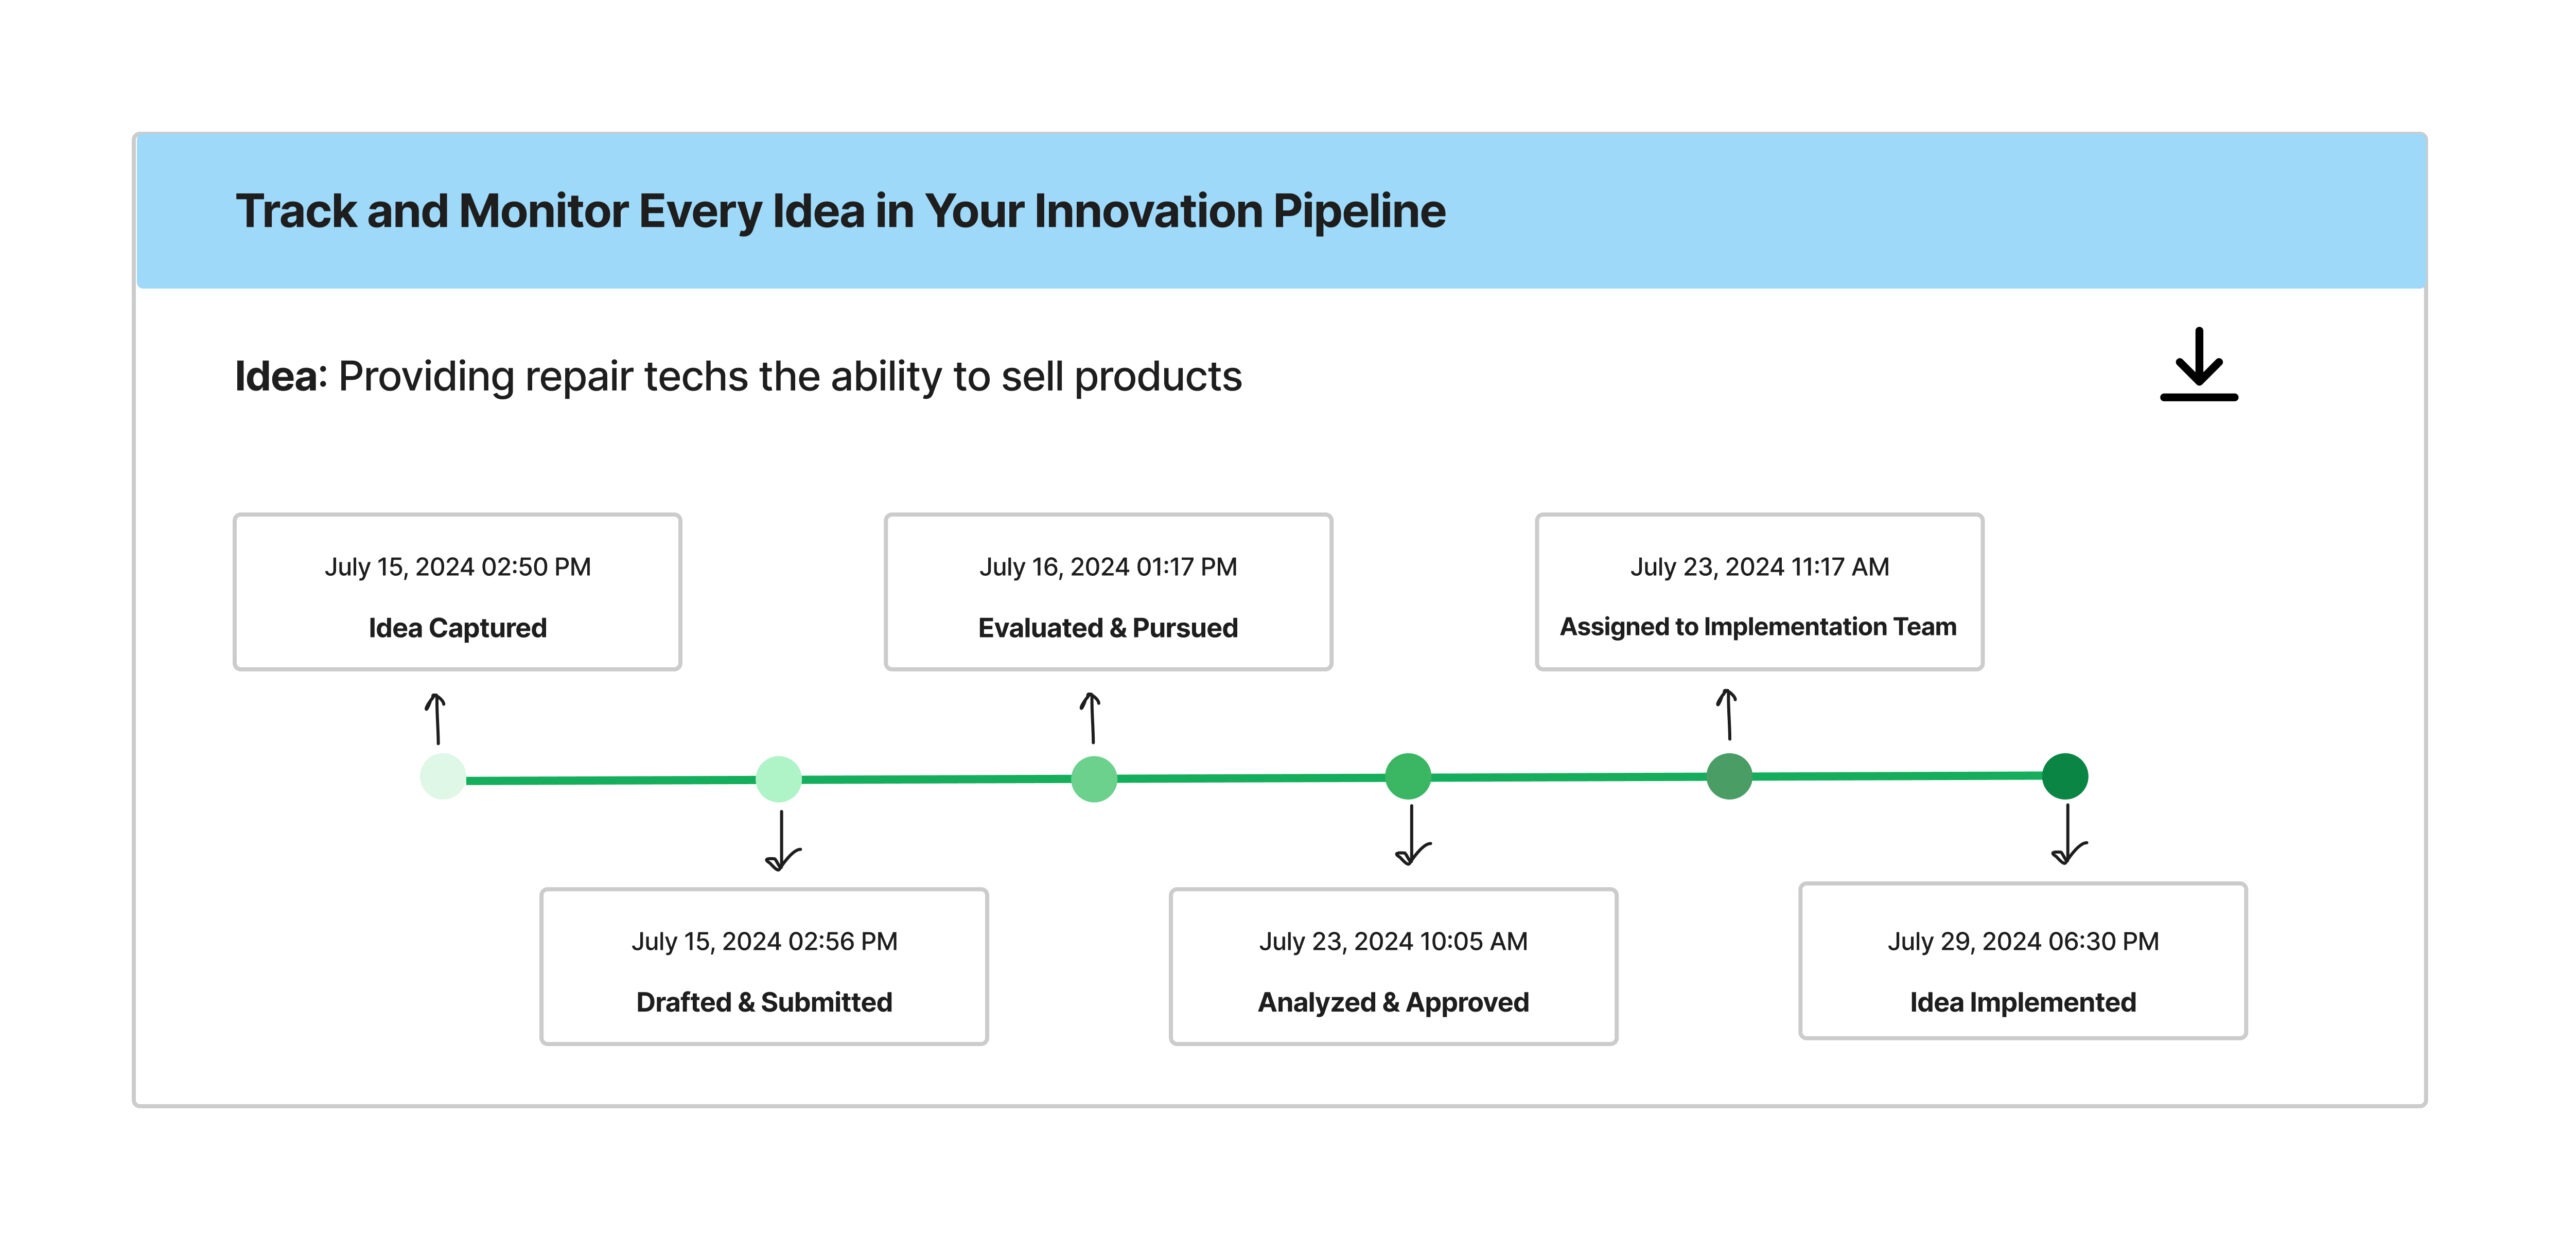Select the first, lightest green timeline dot
Viewport: 2560px width, 1240px height.
[443, 777]
